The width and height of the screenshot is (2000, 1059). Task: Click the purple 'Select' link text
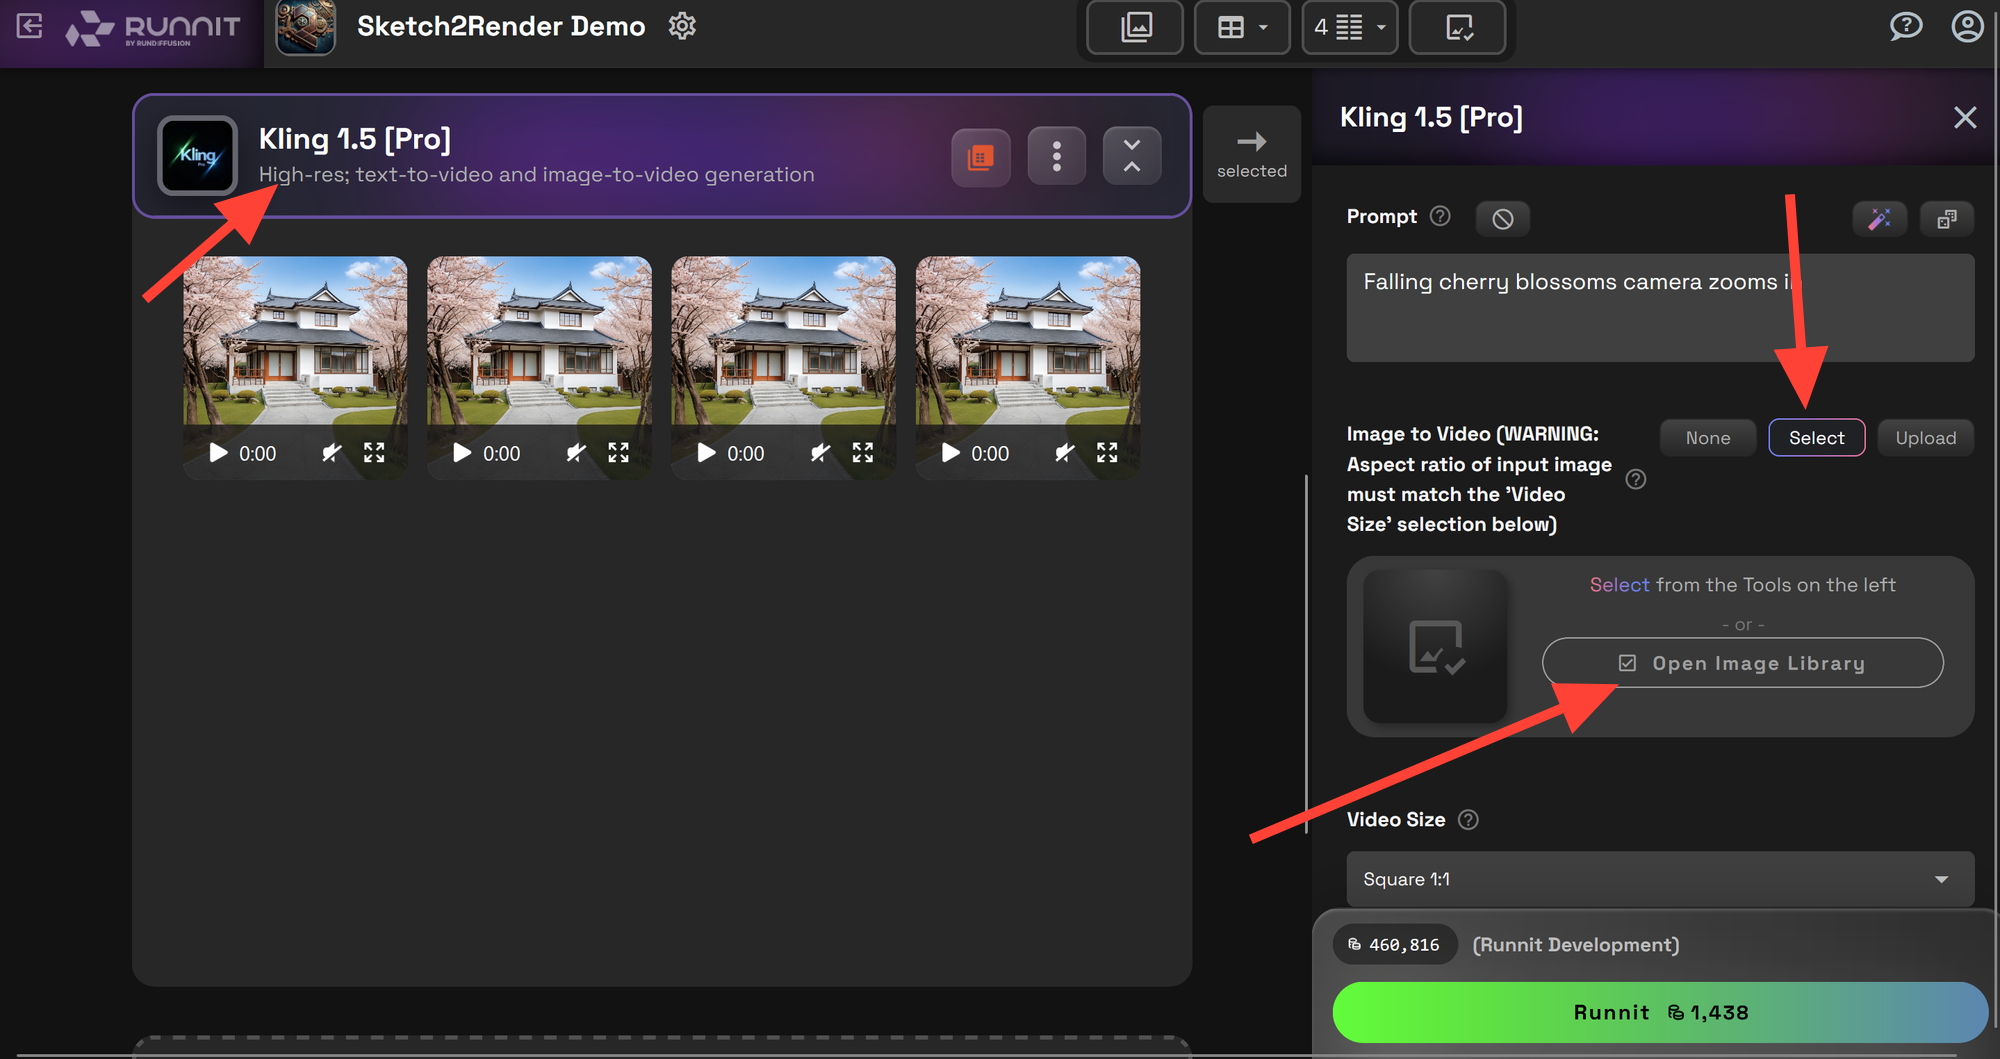1619,585
